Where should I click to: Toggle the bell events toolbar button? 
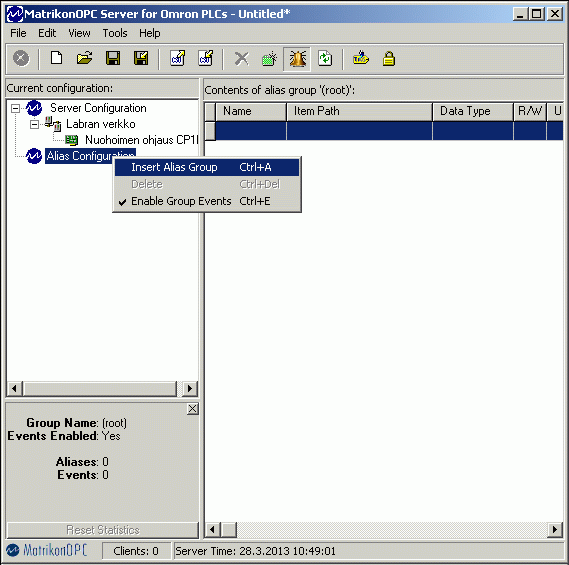(x=297, y=59)
